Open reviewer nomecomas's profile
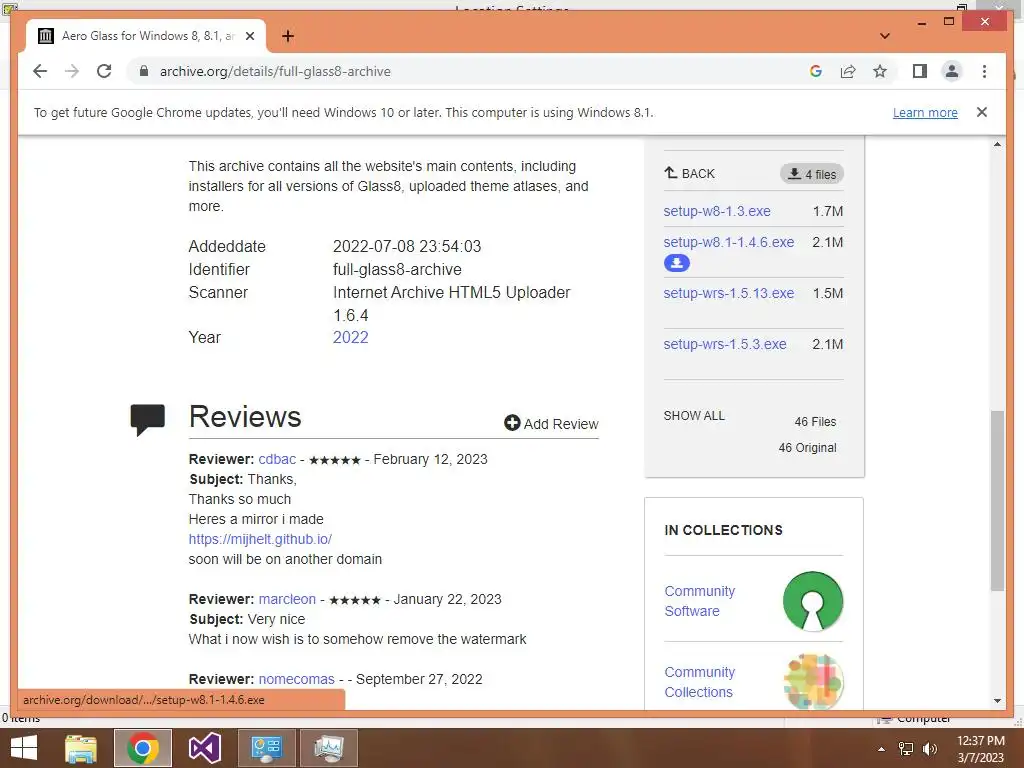Screen dimensions: 1024x768 point(296,679)
